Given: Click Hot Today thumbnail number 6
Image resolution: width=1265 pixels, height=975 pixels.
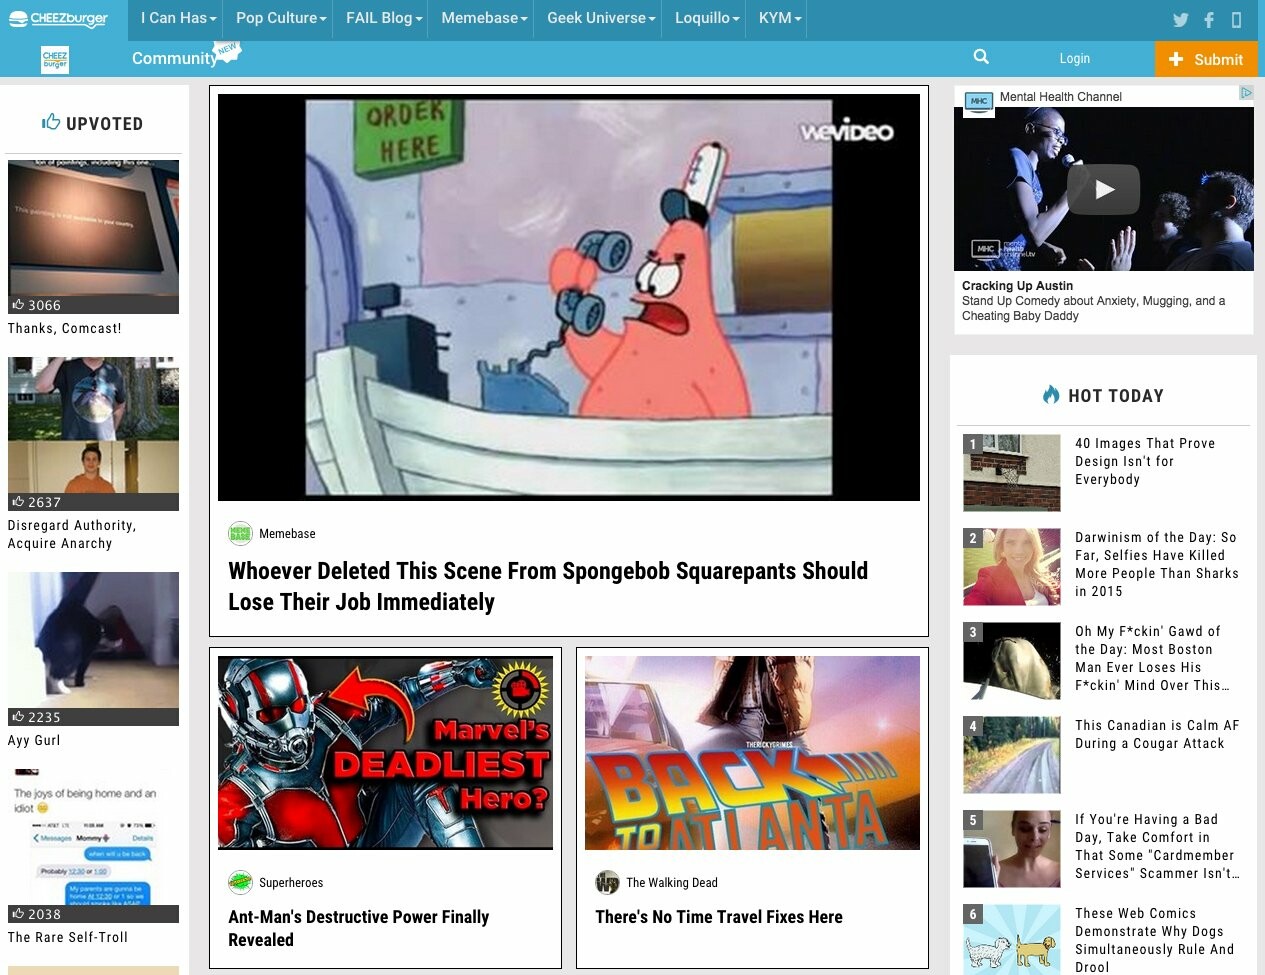Looking at the screenshot, I should point(1012,940).
